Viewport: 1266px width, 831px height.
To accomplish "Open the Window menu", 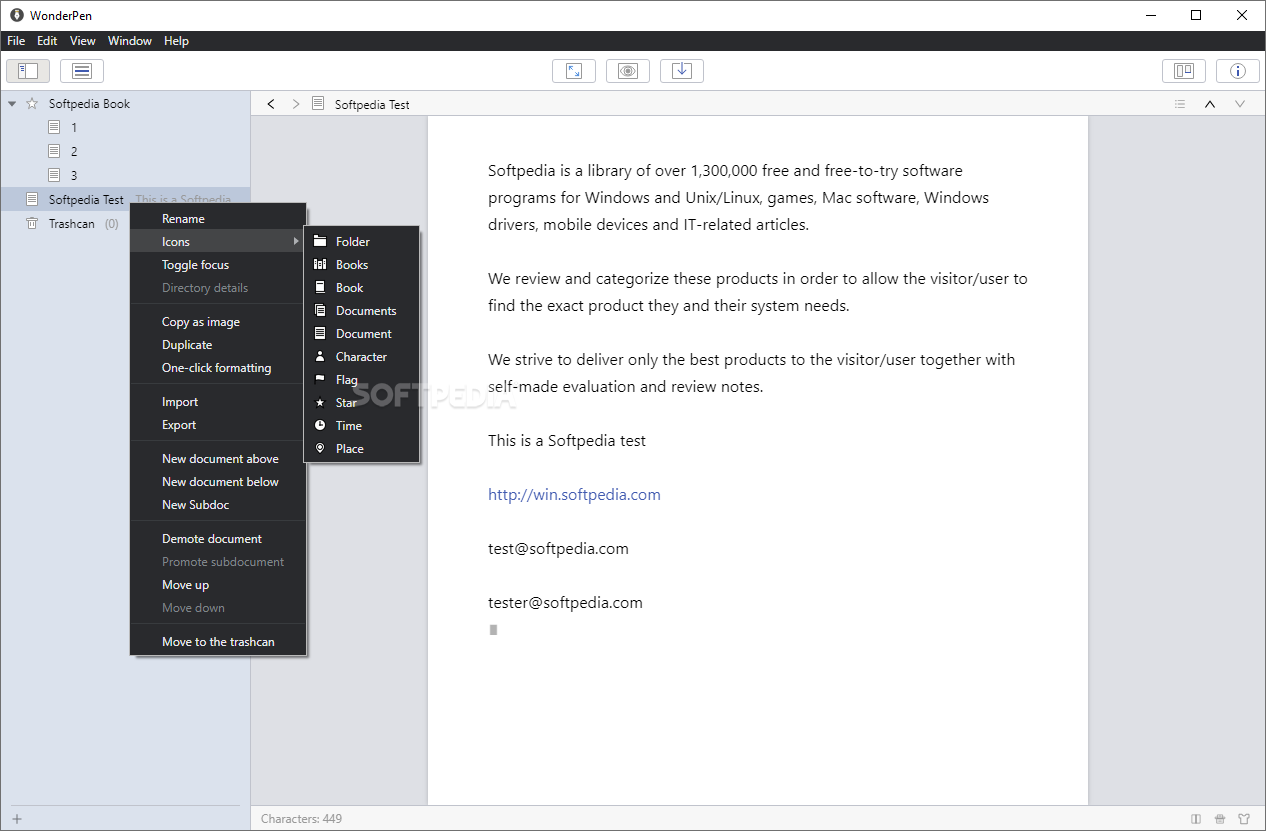I will pyautogui.click(x=130, y=41).
